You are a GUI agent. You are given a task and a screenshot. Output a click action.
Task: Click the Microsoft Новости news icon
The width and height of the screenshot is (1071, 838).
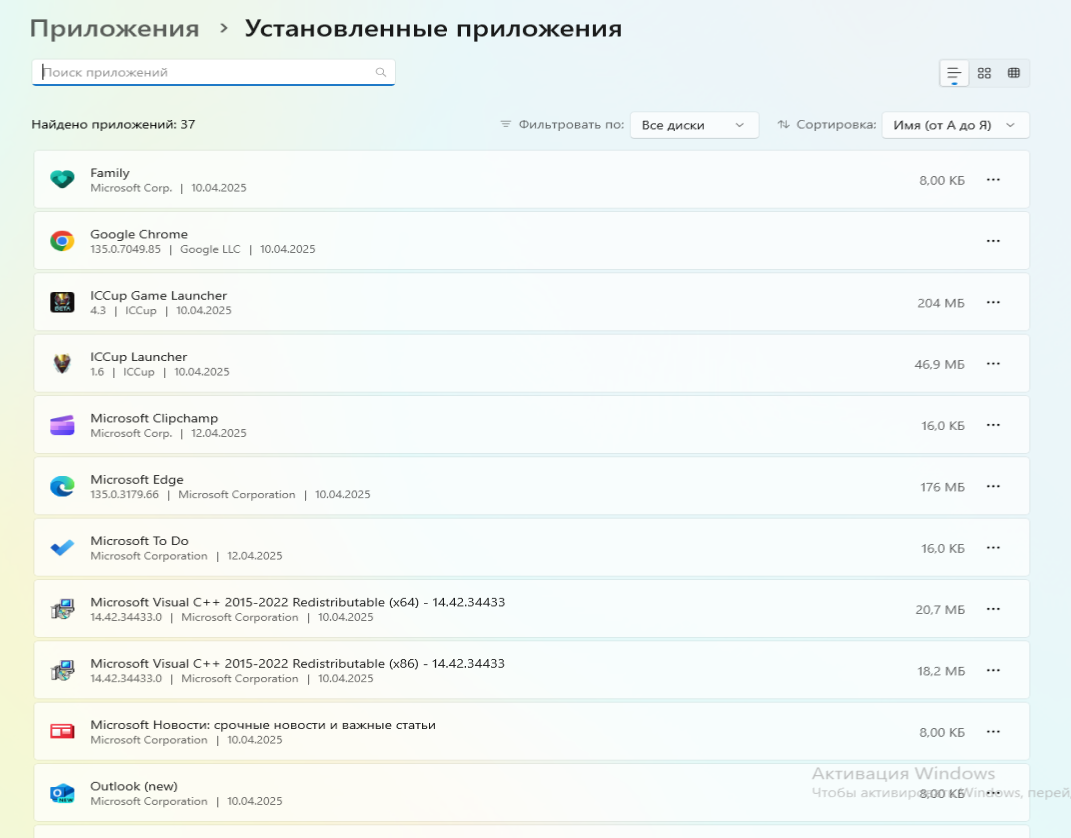coord(62,731)
